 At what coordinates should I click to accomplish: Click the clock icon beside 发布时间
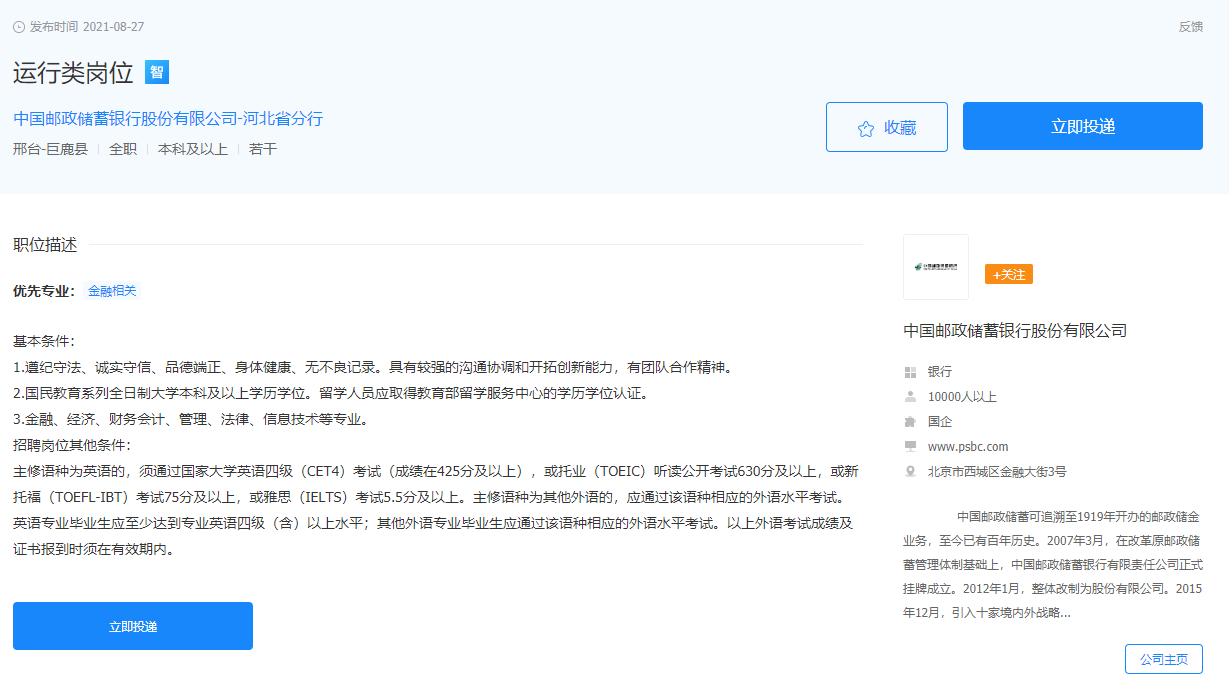click(19, 27)
